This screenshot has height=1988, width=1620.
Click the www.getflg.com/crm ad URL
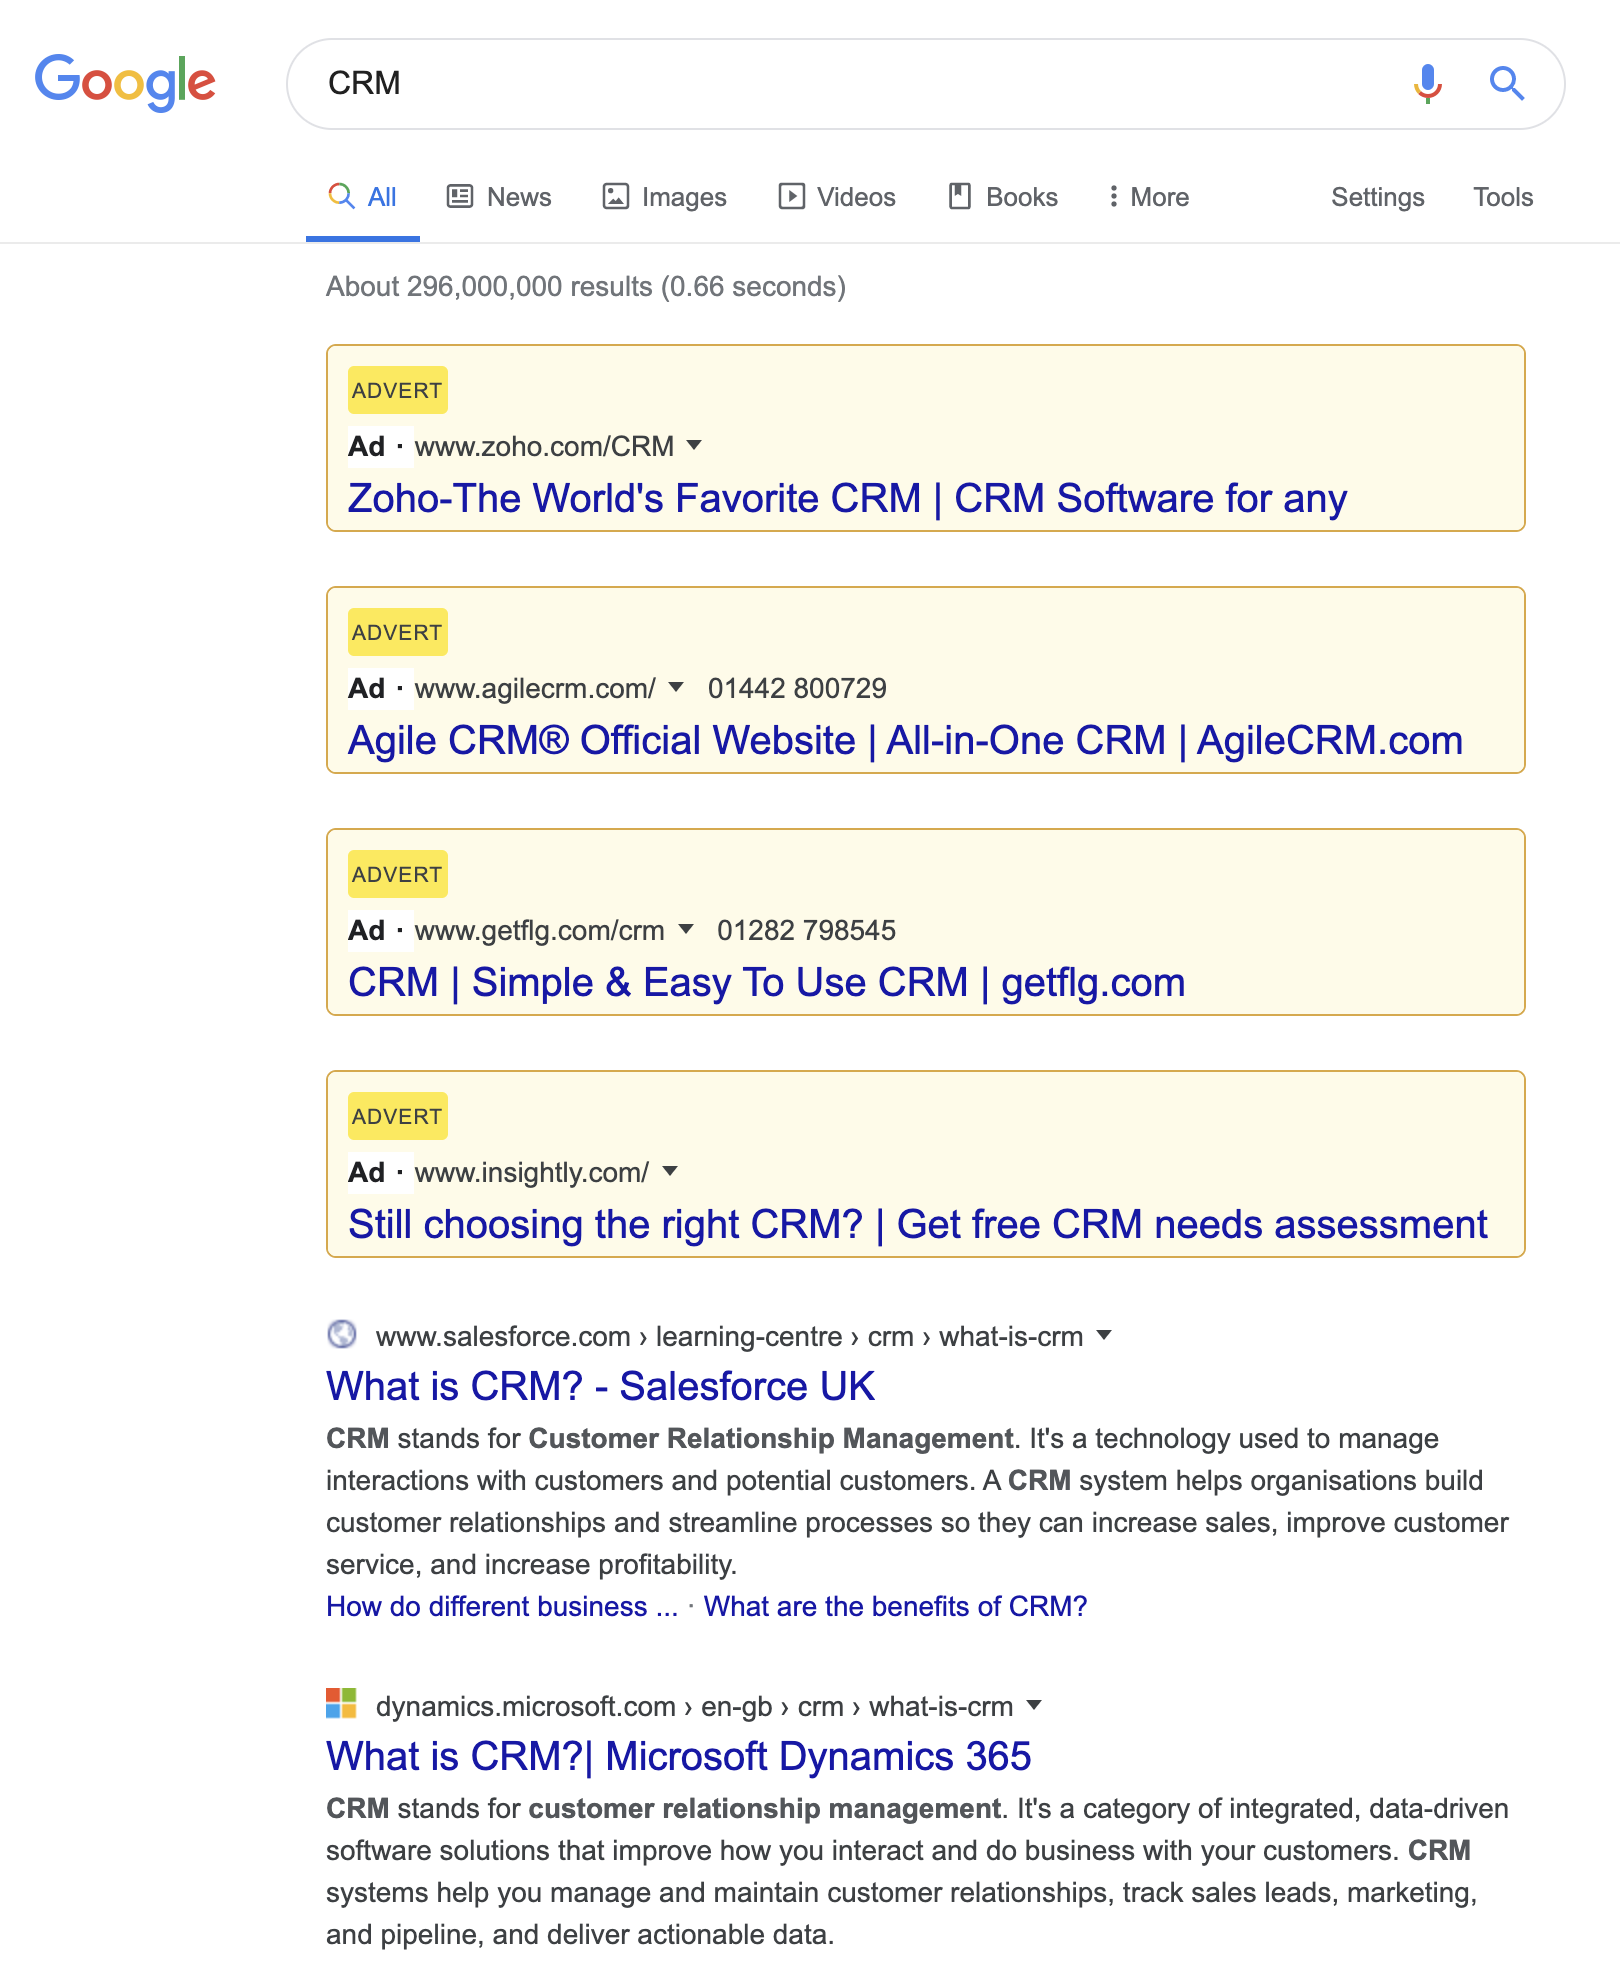[x=539, y=930]
